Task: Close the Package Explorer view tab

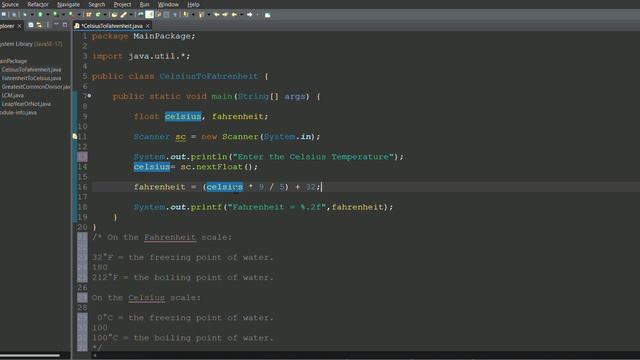Action: pos(19,26)
